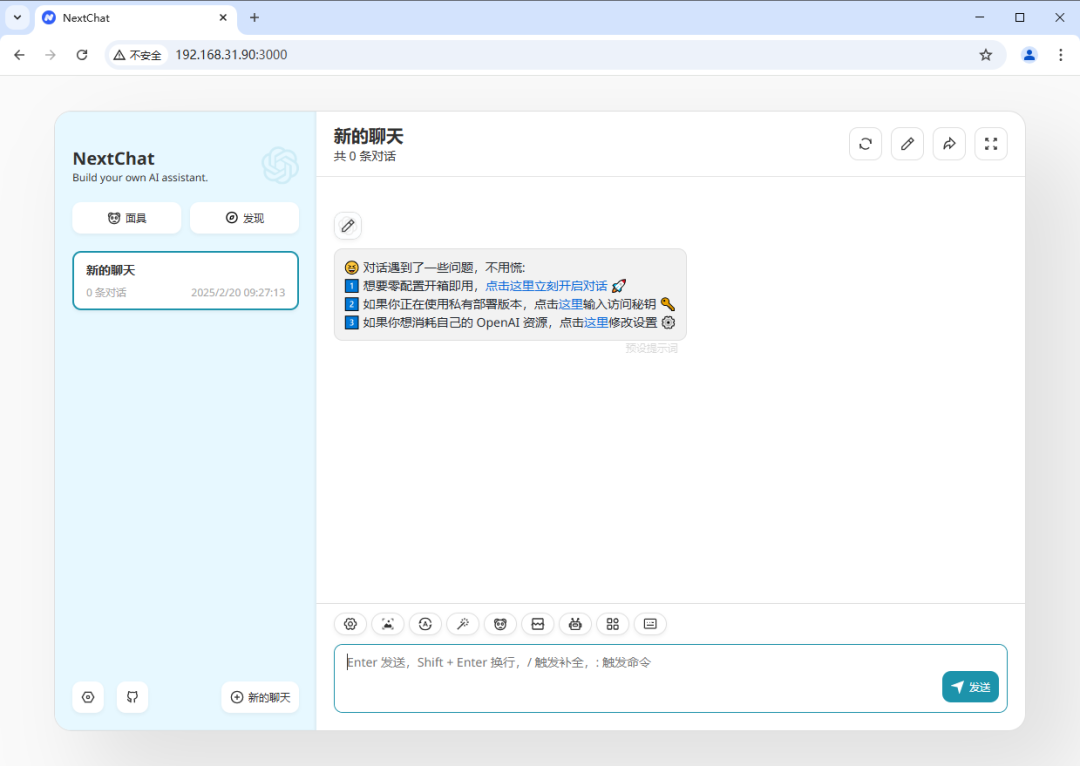Click the 面具 masks button

point(127,218)
